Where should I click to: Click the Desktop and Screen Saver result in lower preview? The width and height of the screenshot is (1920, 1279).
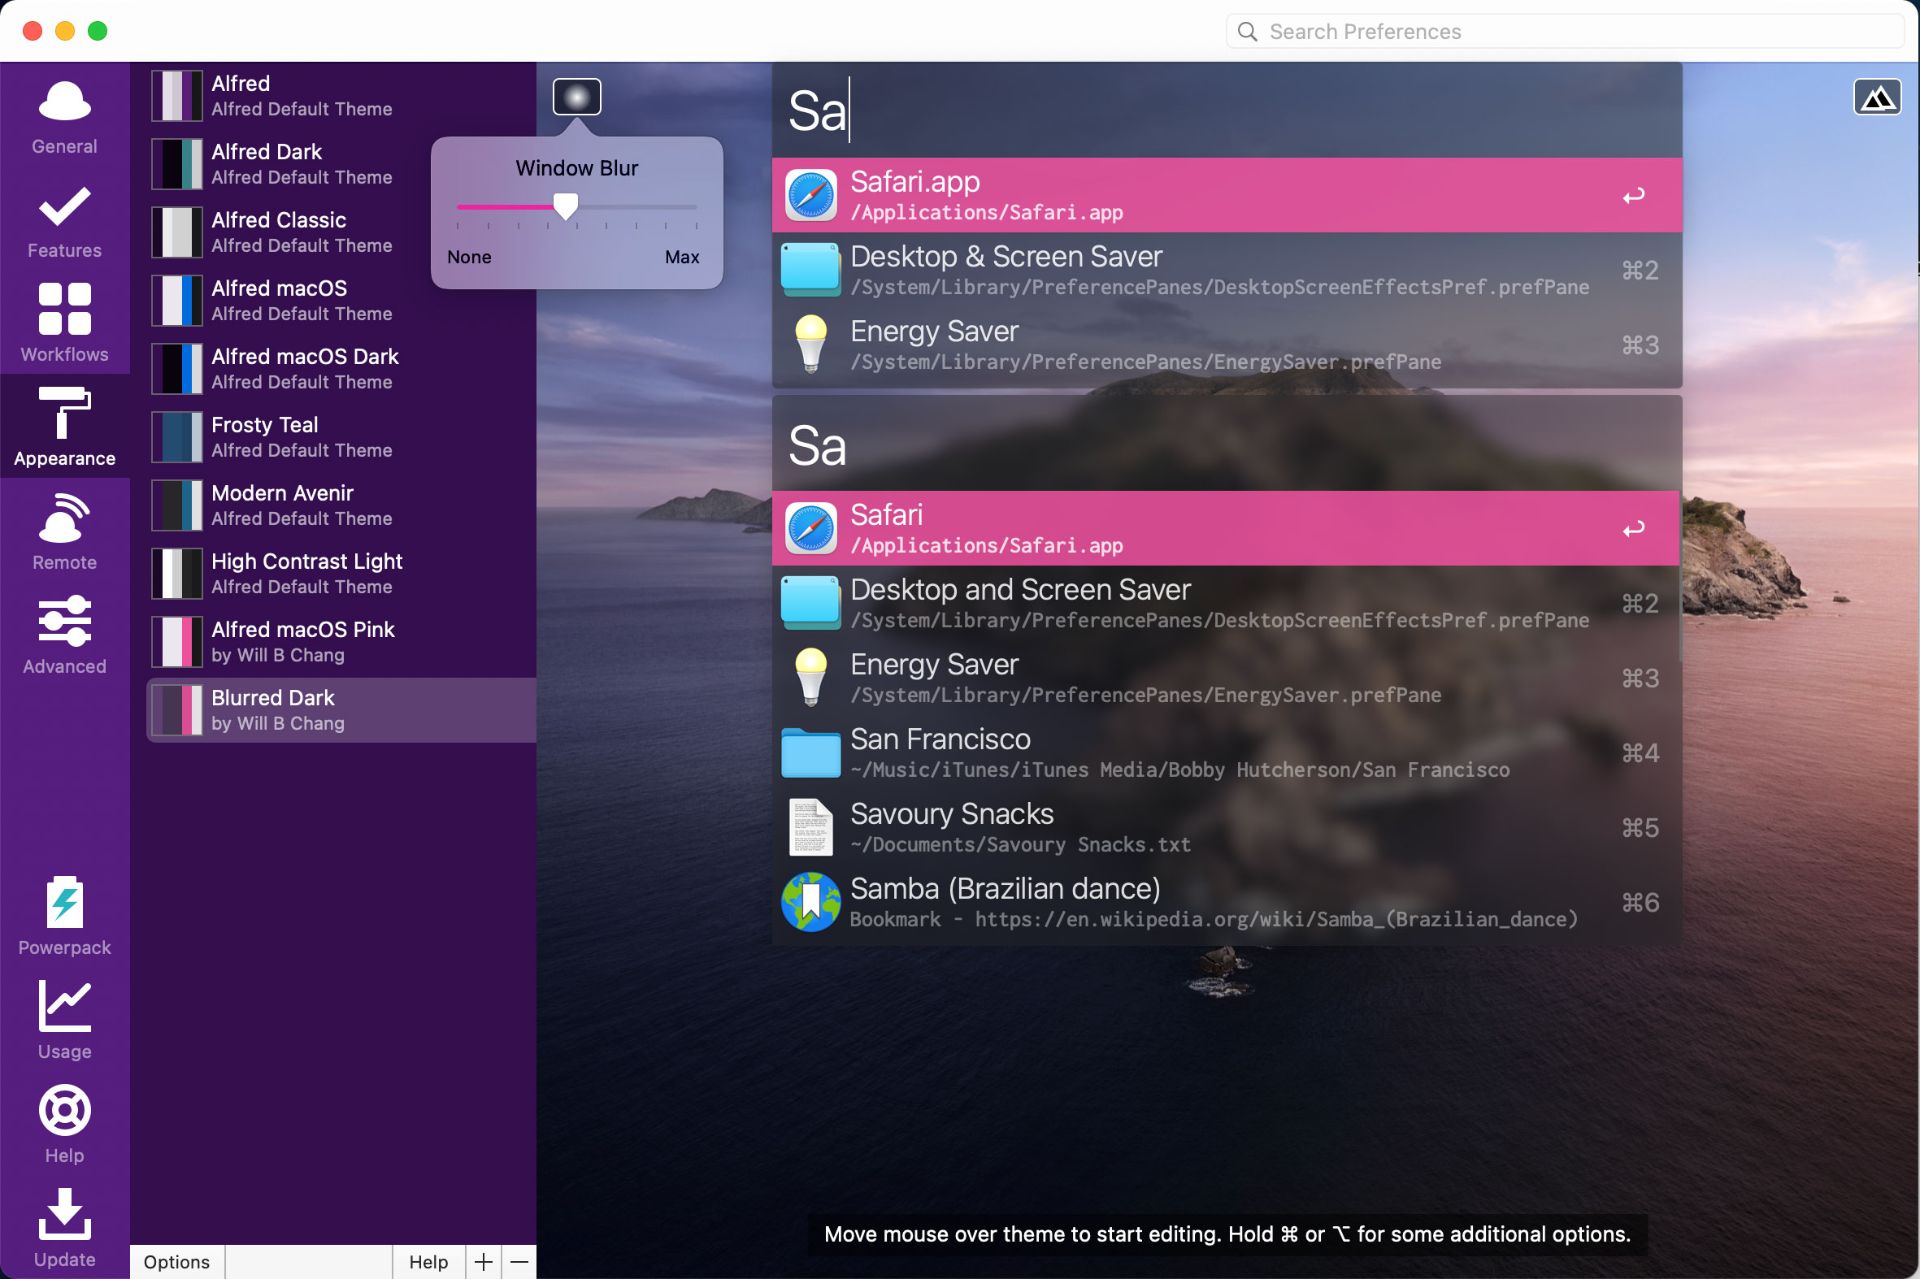pos(1227,603)
